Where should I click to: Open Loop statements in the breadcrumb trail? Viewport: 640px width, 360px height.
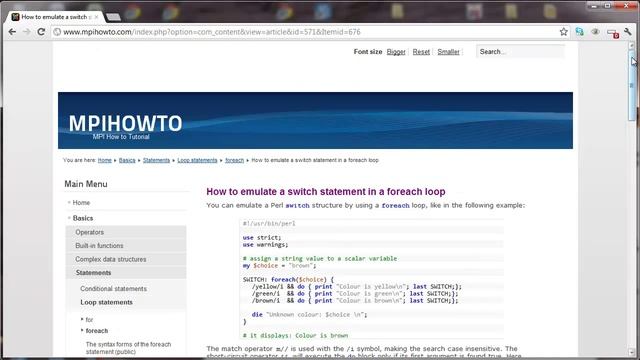click(197, 160)
